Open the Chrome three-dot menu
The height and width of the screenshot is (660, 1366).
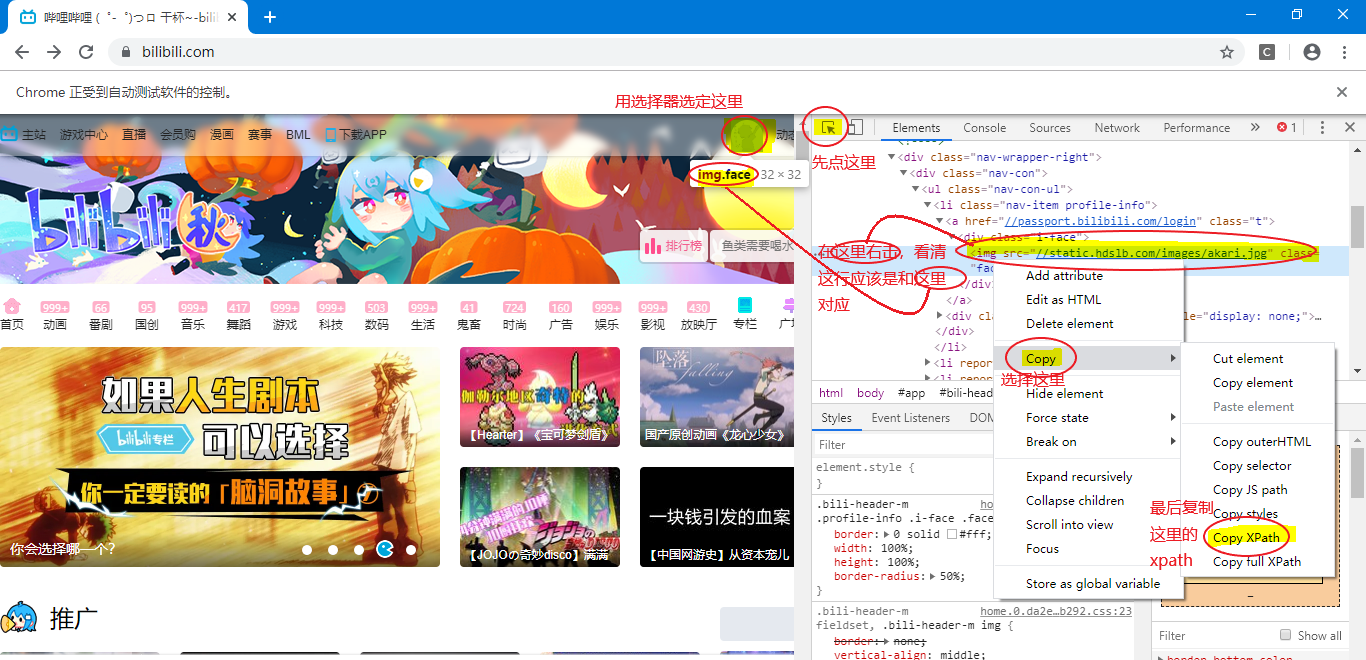(1344, 52)
